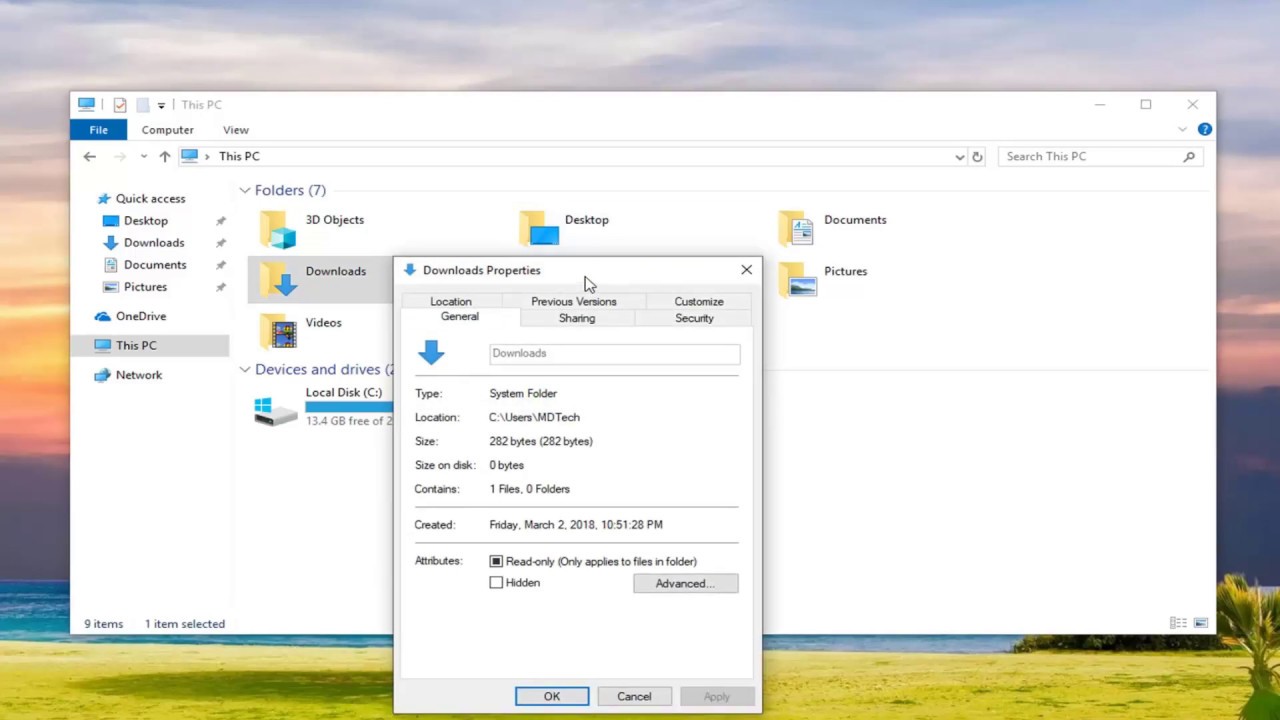Expand the Devices and drives section
The height and width of the screenshot is (720, 1280).
click(x=244, y=369)
